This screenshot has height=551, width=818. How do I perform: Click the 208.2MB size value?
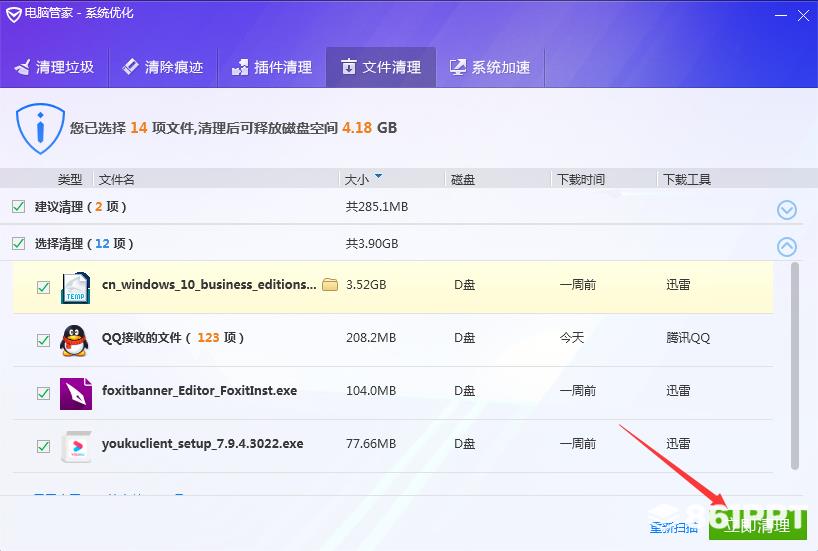coord(371,338)
